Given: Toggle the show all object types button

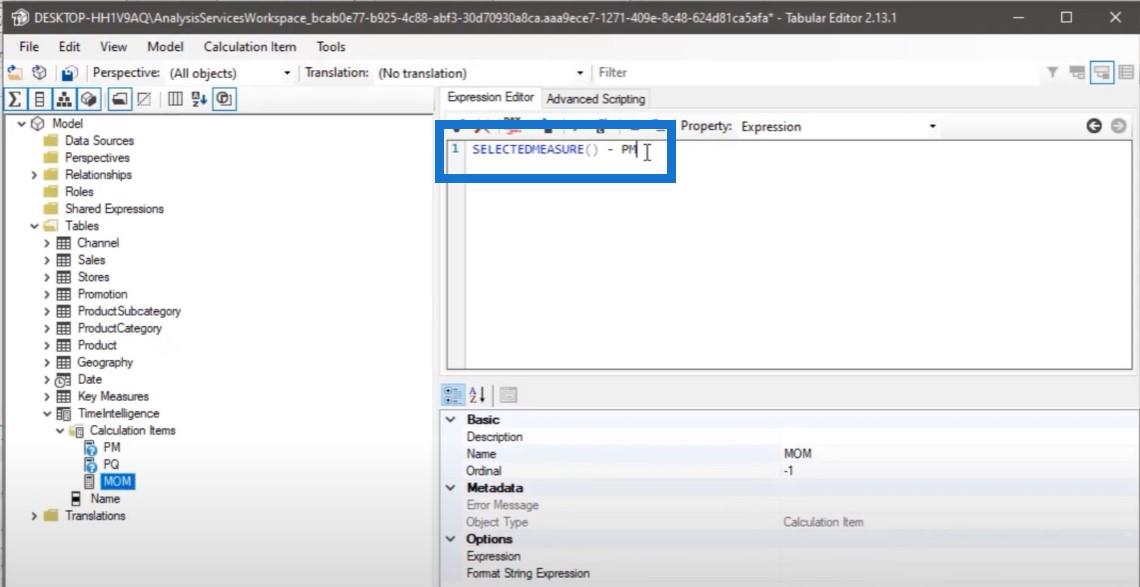Looking at the screenshot, I should click(225, 99).
